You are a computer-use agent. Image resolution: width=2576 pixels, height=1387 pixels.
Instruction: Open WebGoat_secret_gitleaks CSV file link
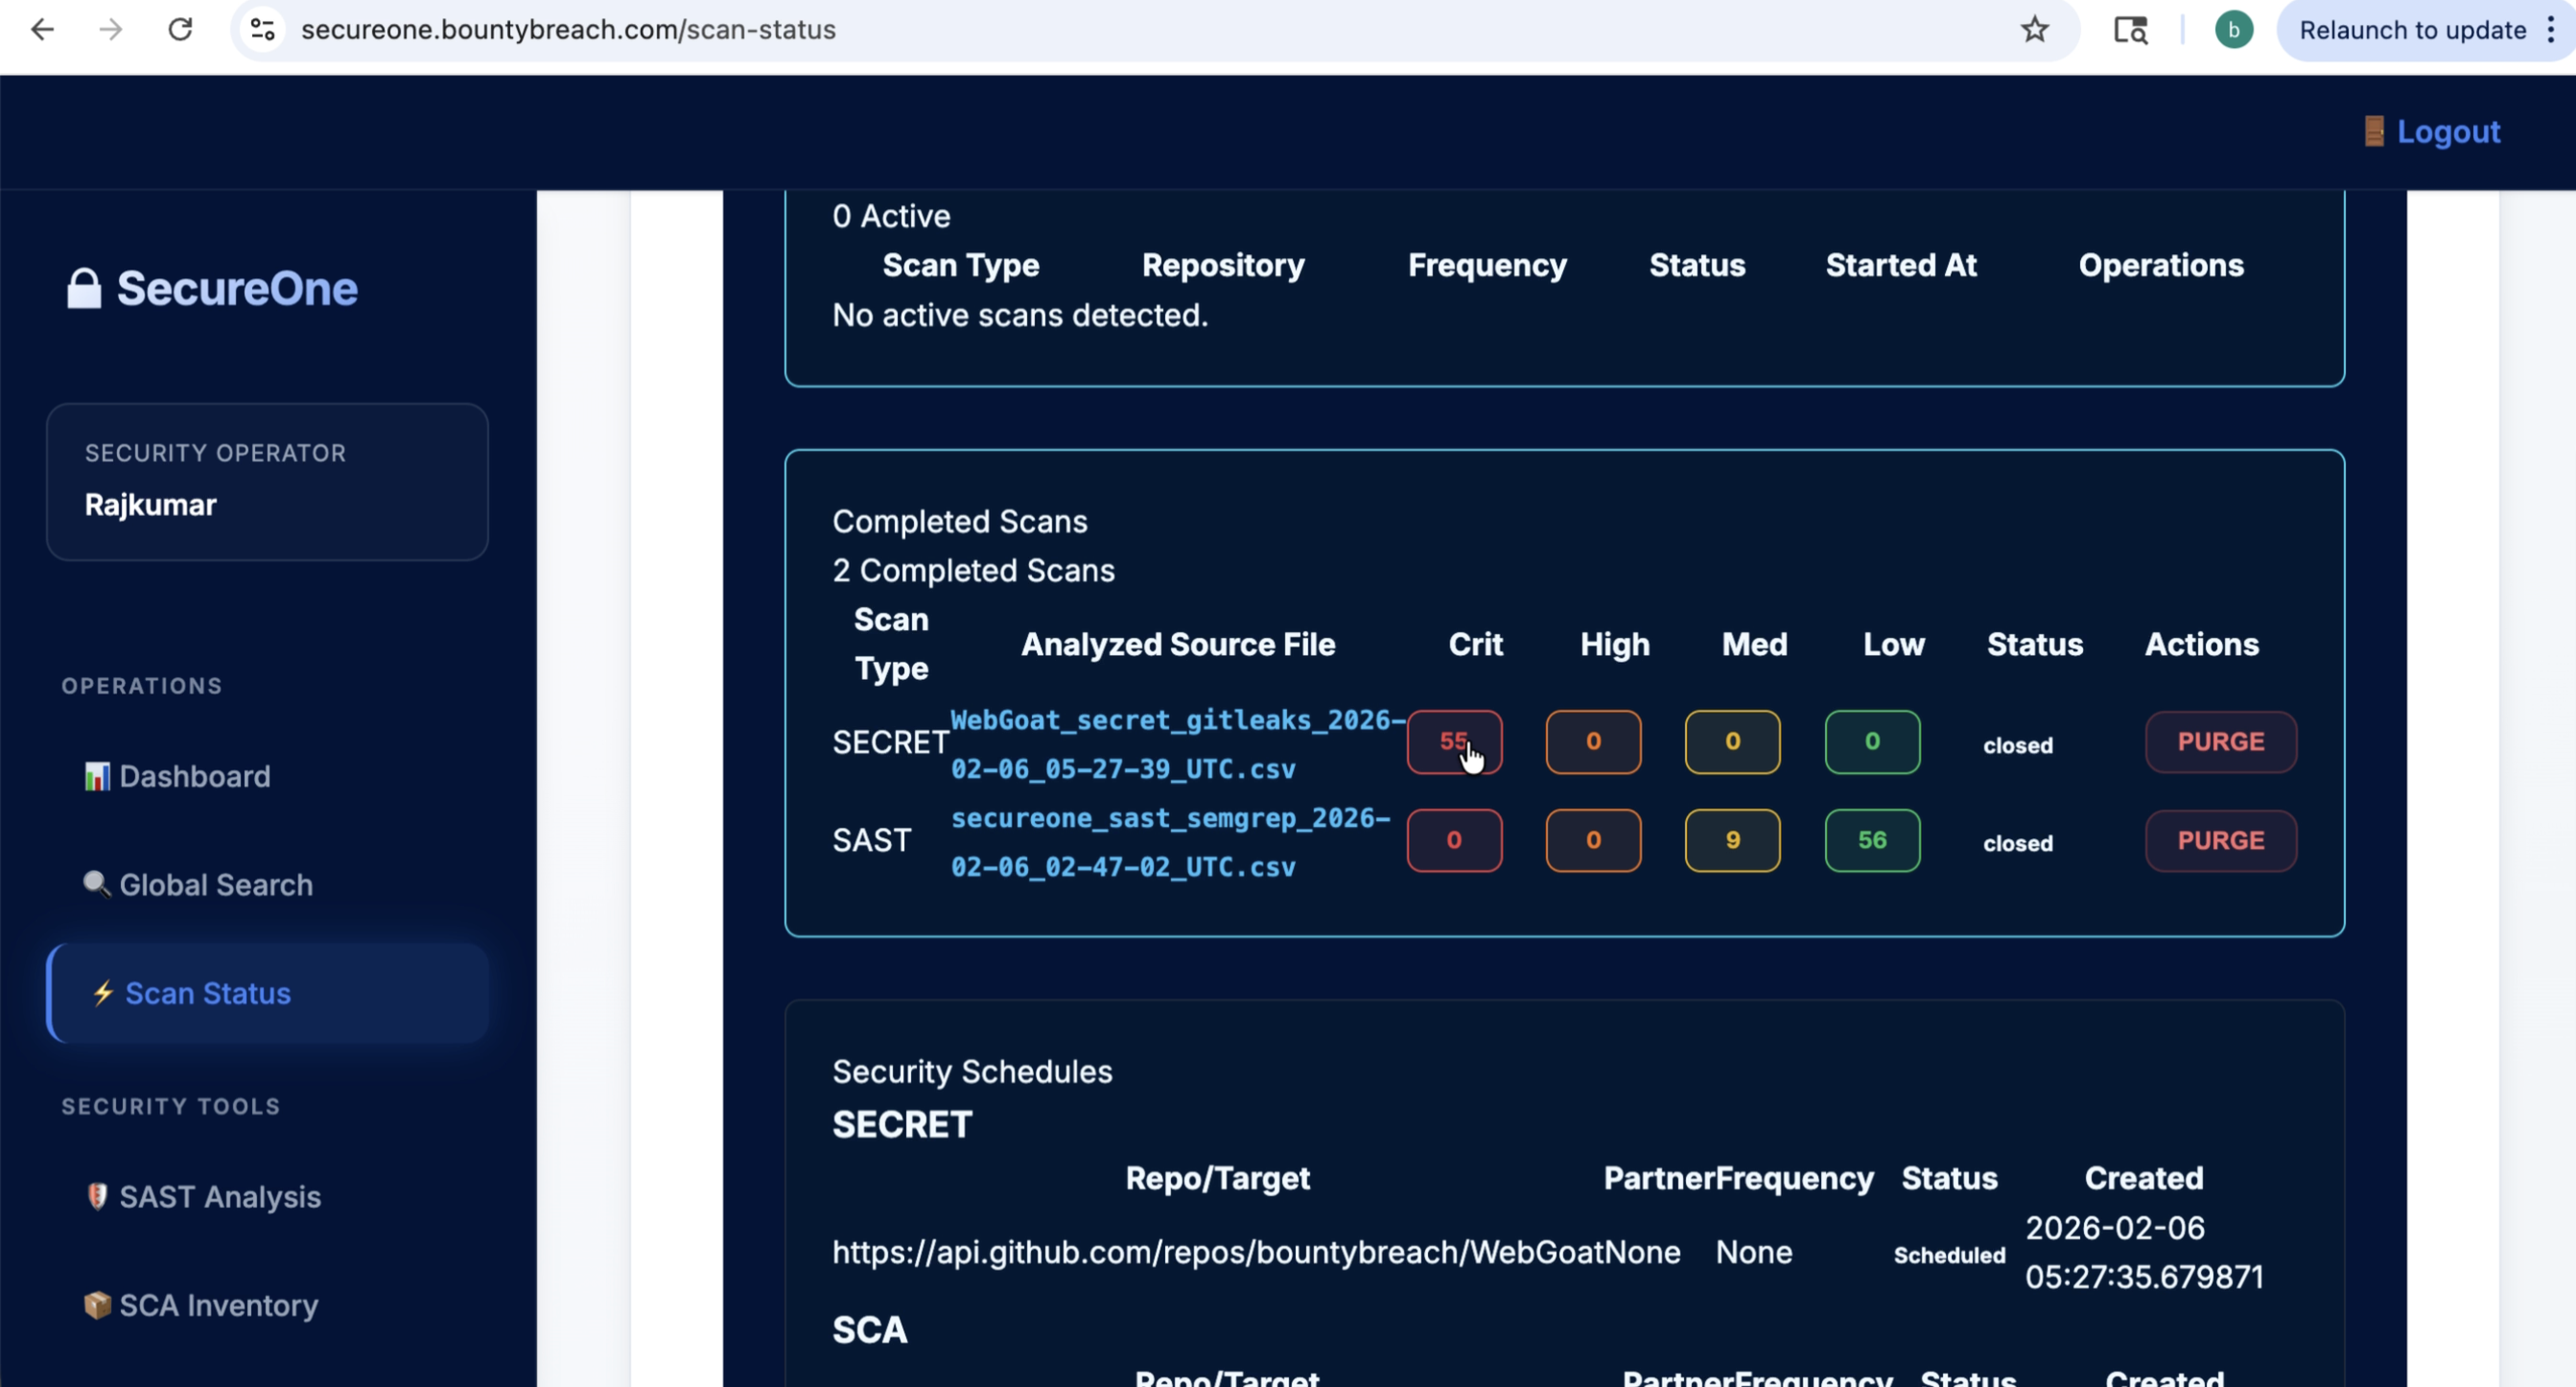1177,744
